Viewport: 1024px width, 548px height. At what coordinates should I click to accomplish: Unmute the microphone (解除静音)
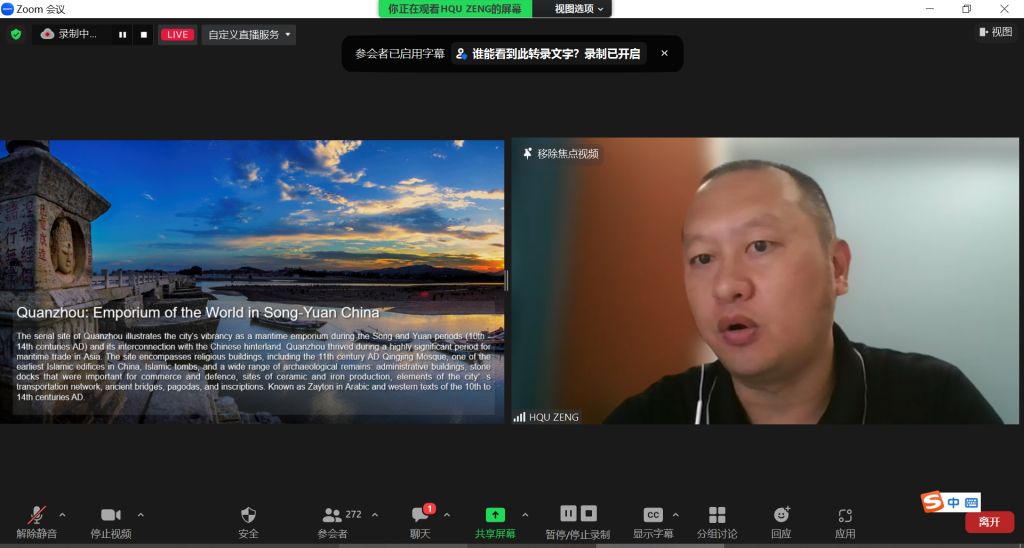pyautogui.click(x=36, y=516)
